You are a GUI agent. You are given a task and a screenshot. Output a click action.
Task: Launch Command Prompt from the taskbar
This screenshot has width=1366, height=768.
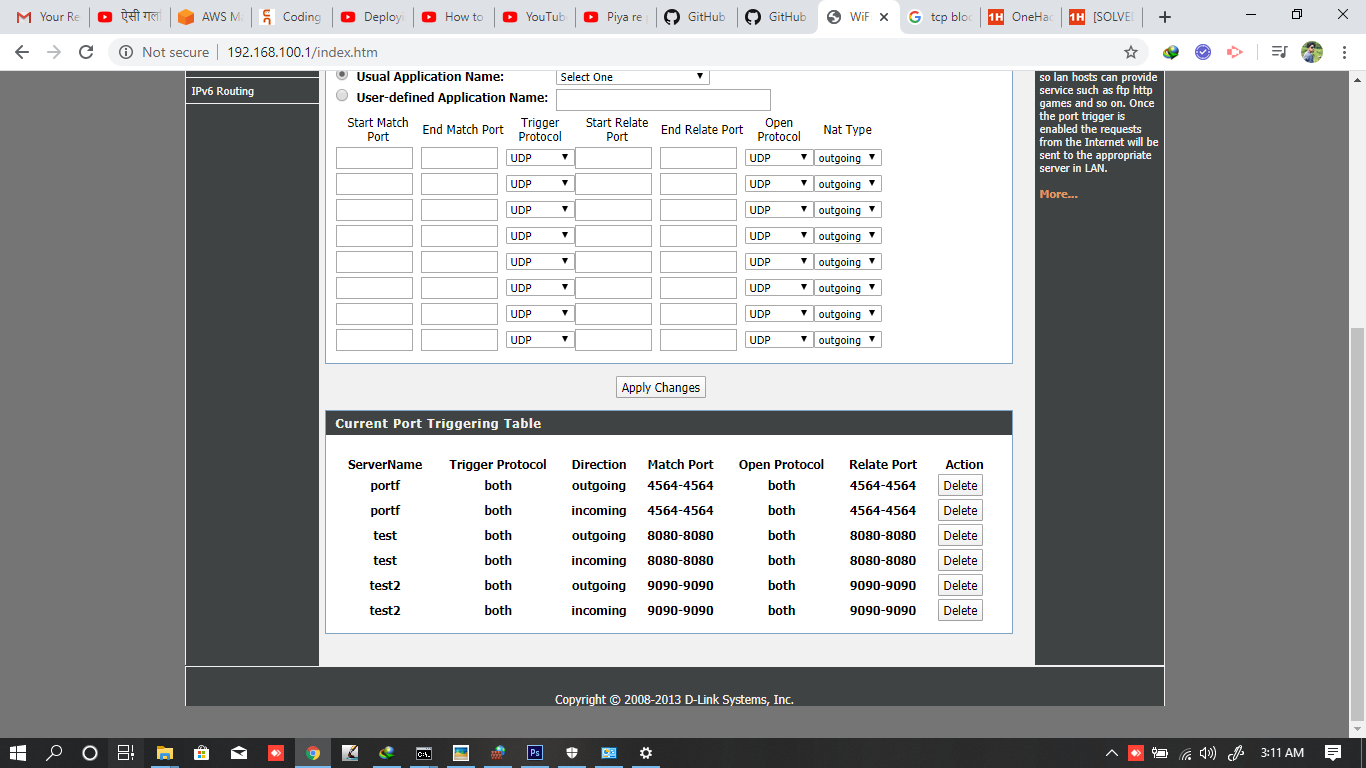click(x=424, y=753)
